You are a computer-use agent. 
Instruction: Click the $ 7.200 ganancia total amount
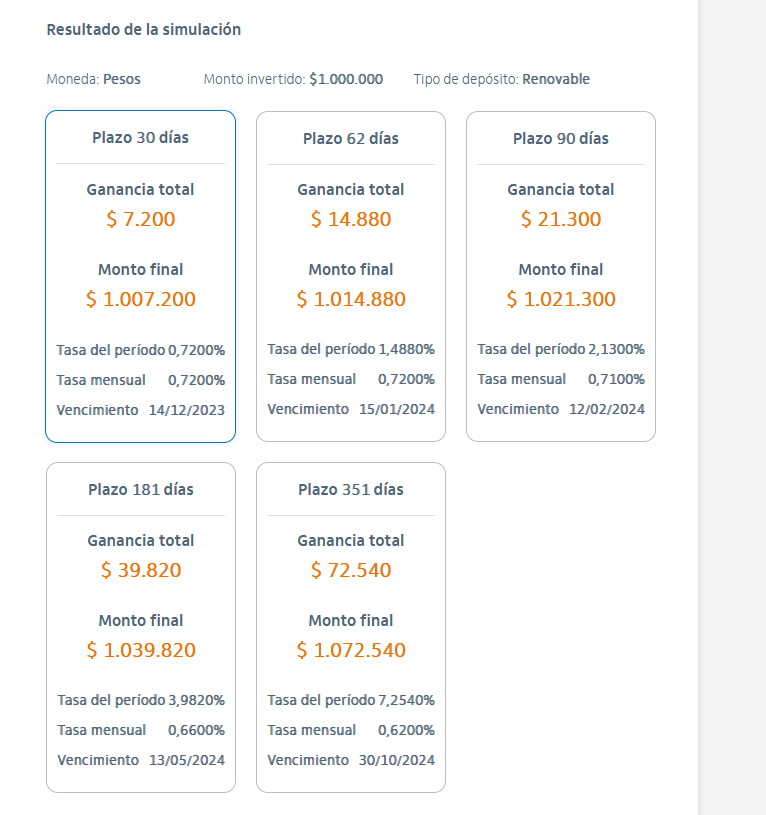(x=140, y=219)
